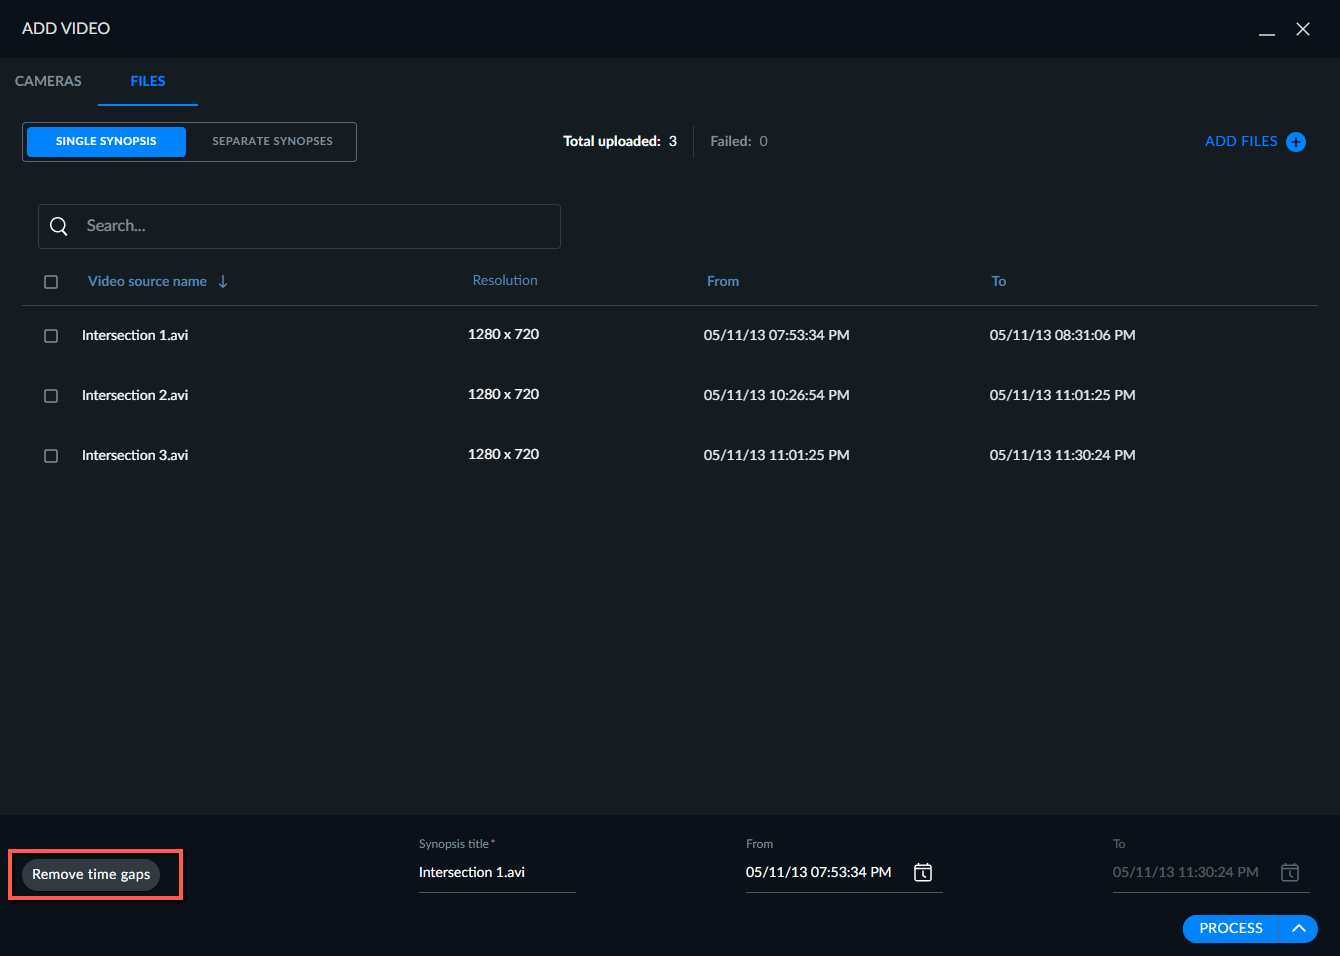Expand the Process options chevron
This screenshot has width=1340, height=956.
point(1299,929)
